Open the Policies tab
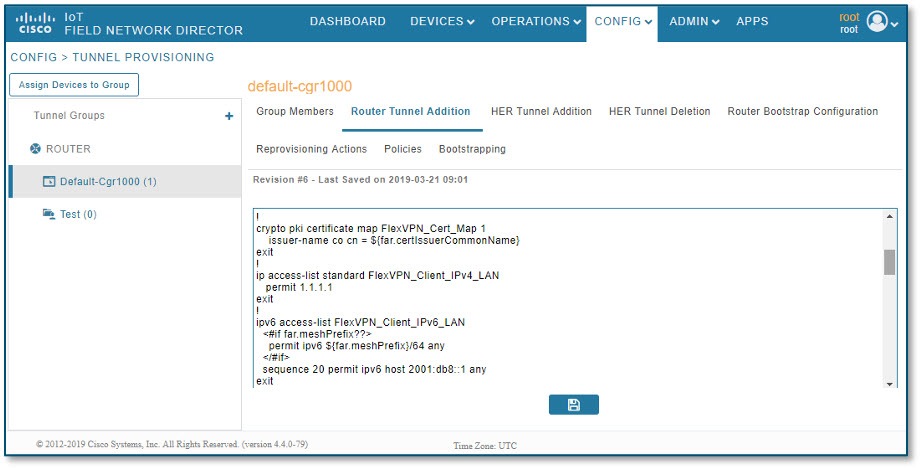The width and height of the screenshot is (920, 468). (x=402, y=149)
